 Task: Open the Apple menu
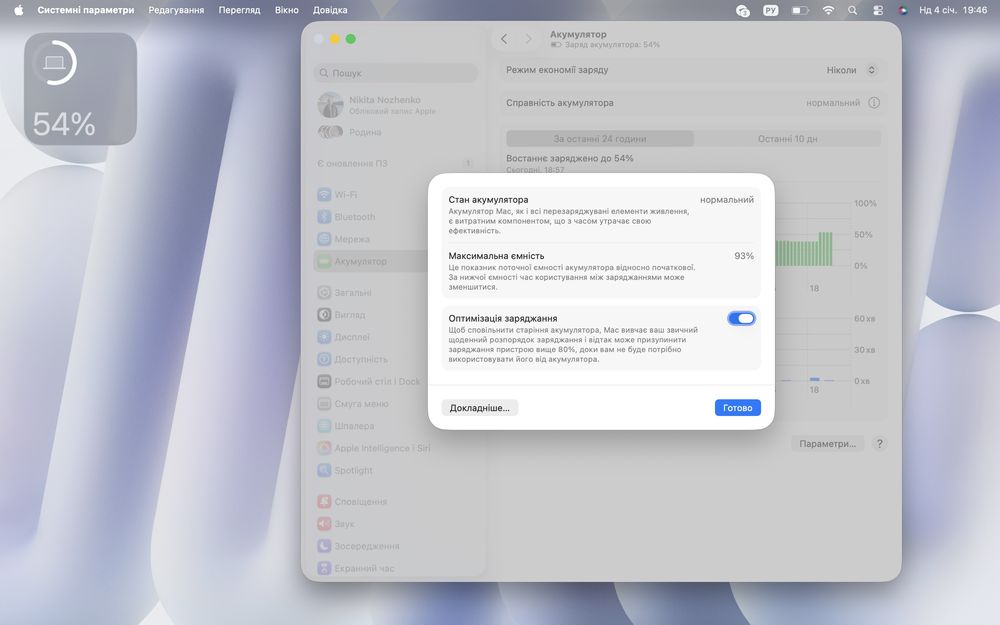pyautogui.click(x=18, y=10)
